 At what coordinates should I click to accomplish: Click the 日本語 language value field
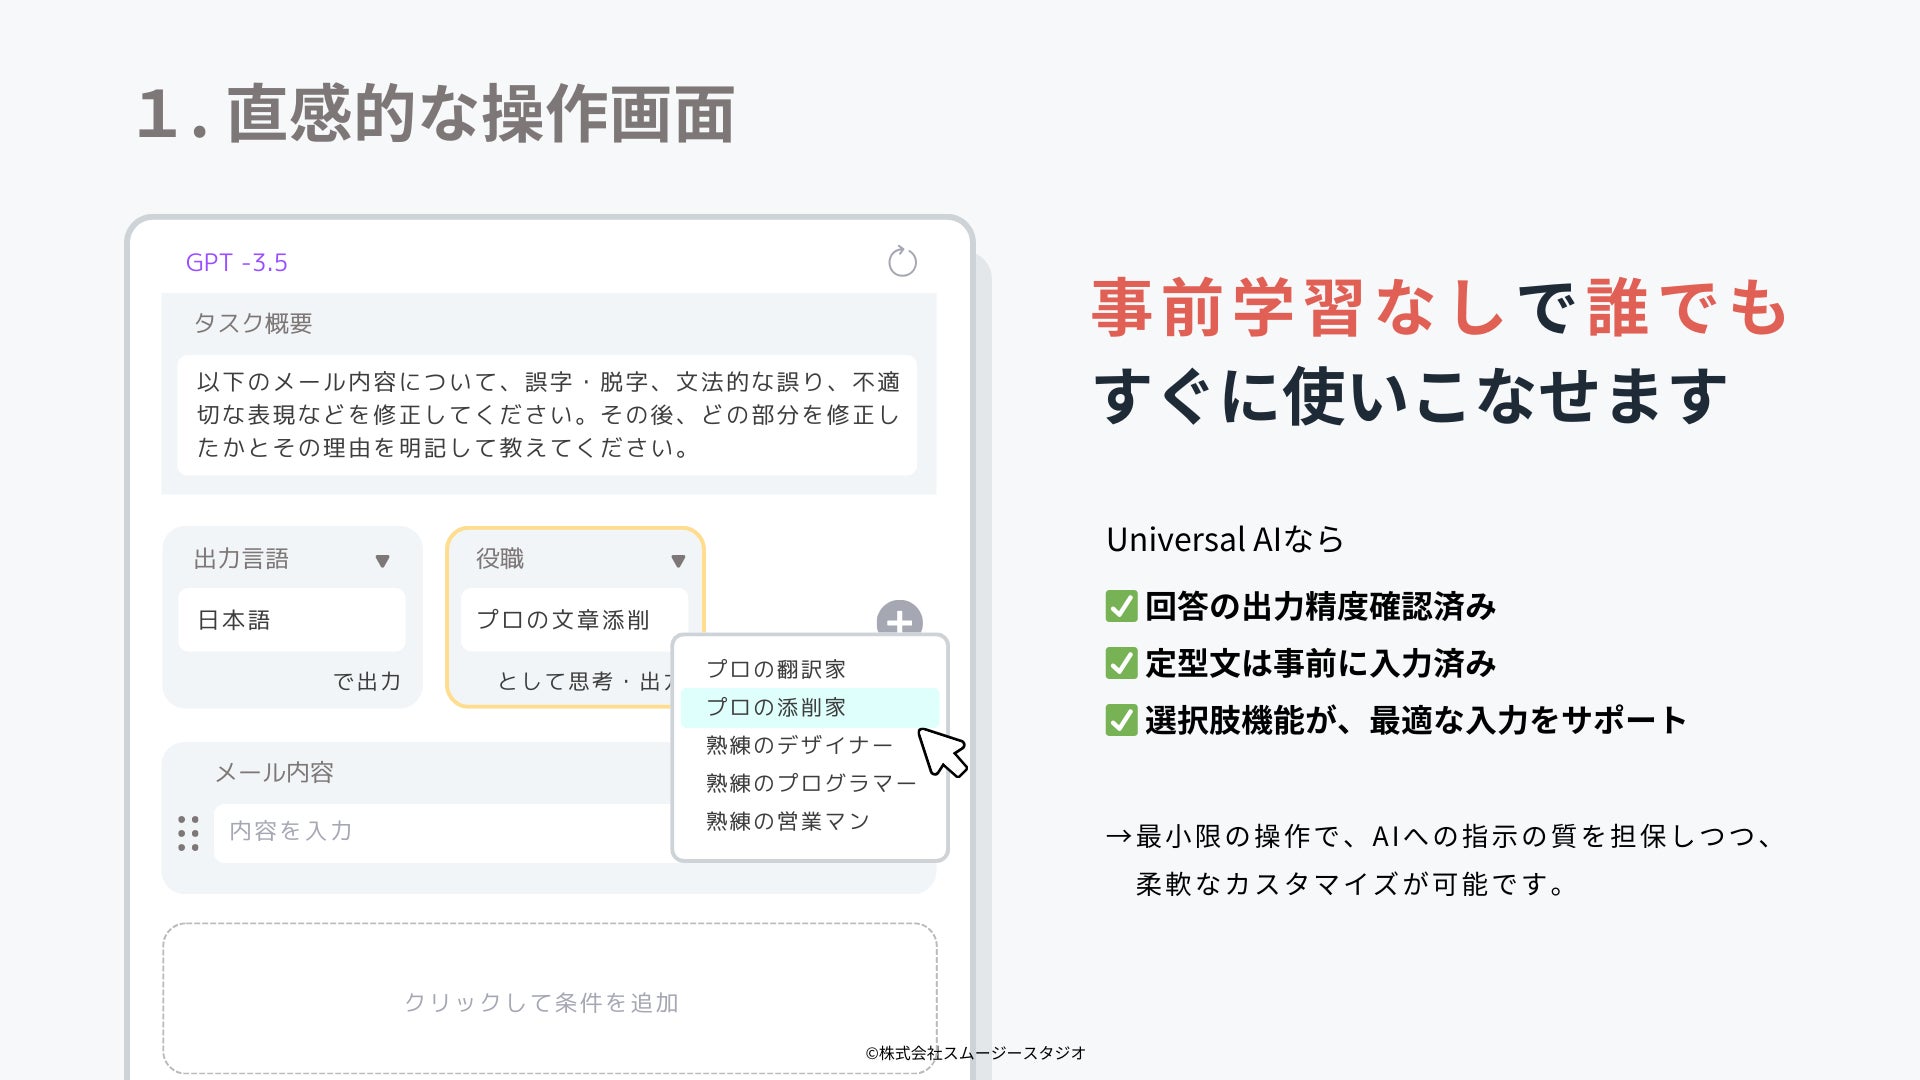tap(291, 620)
